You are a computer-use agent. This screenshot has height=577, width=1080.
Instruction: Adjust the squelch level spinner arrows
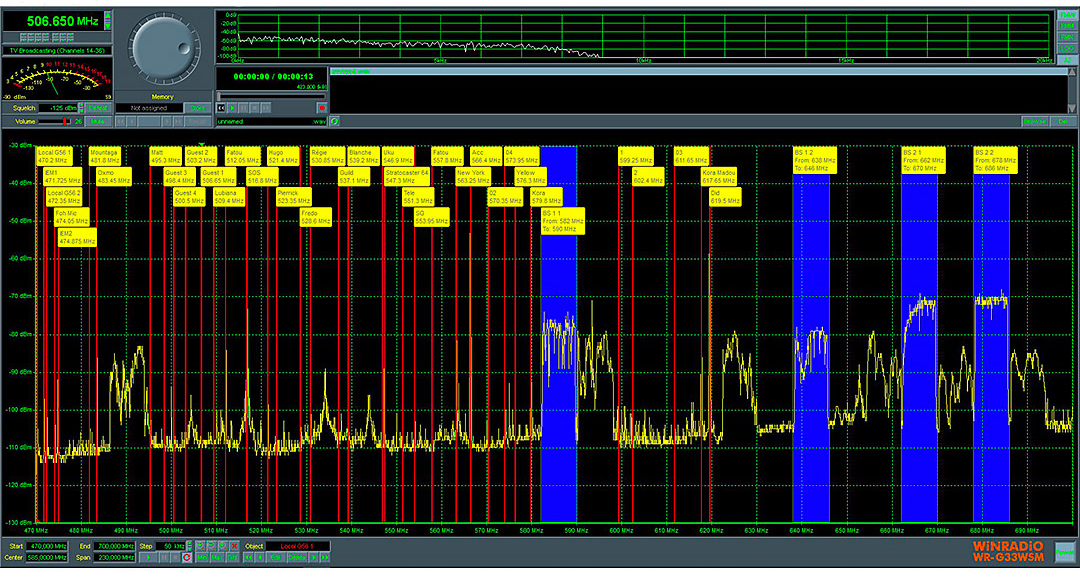pos(81,107)
